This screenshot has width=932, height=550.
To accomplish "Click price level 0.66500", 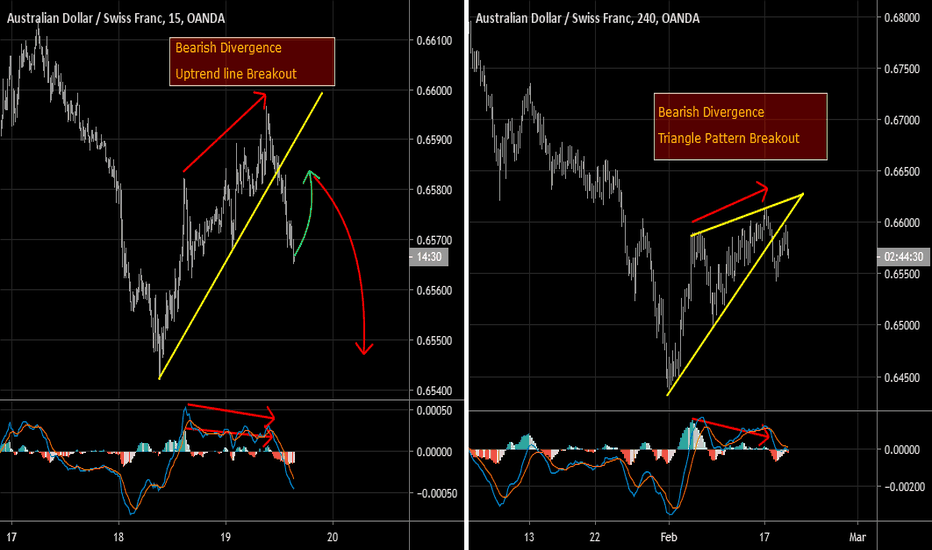I will (x=902, y=171).
